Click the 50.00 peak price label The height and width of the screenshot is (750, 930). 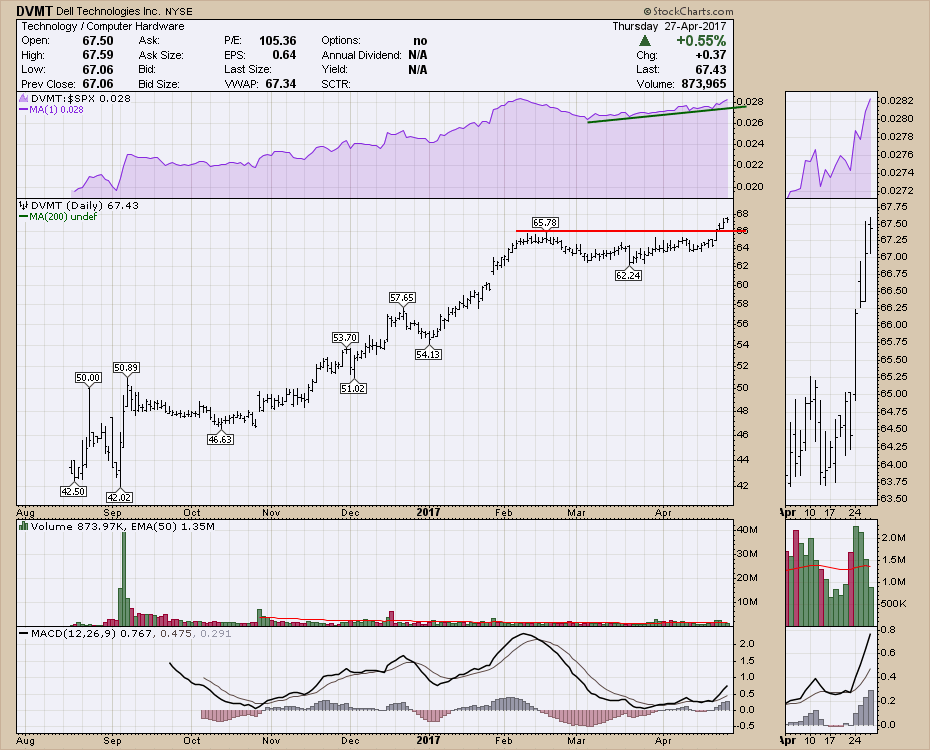tap(88, 377)
